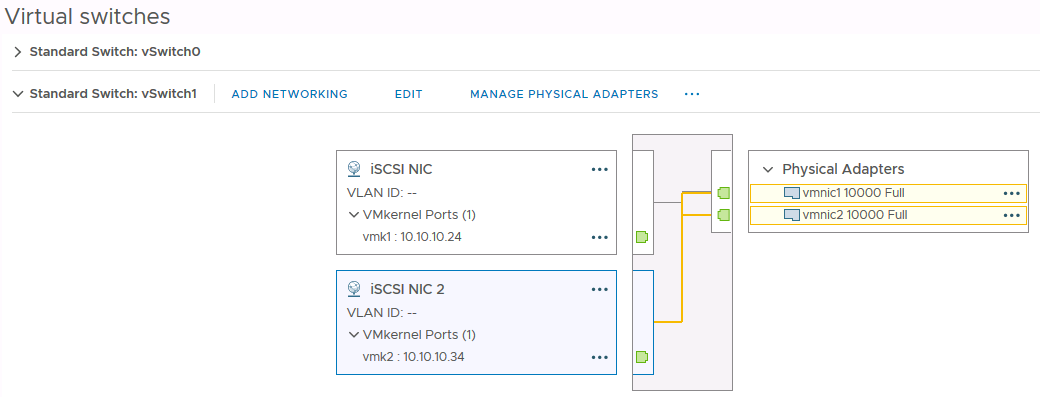Select the vmnic2 10000 Full adapter row
Screen dimensions: 1040x397
tap(888, 215)
